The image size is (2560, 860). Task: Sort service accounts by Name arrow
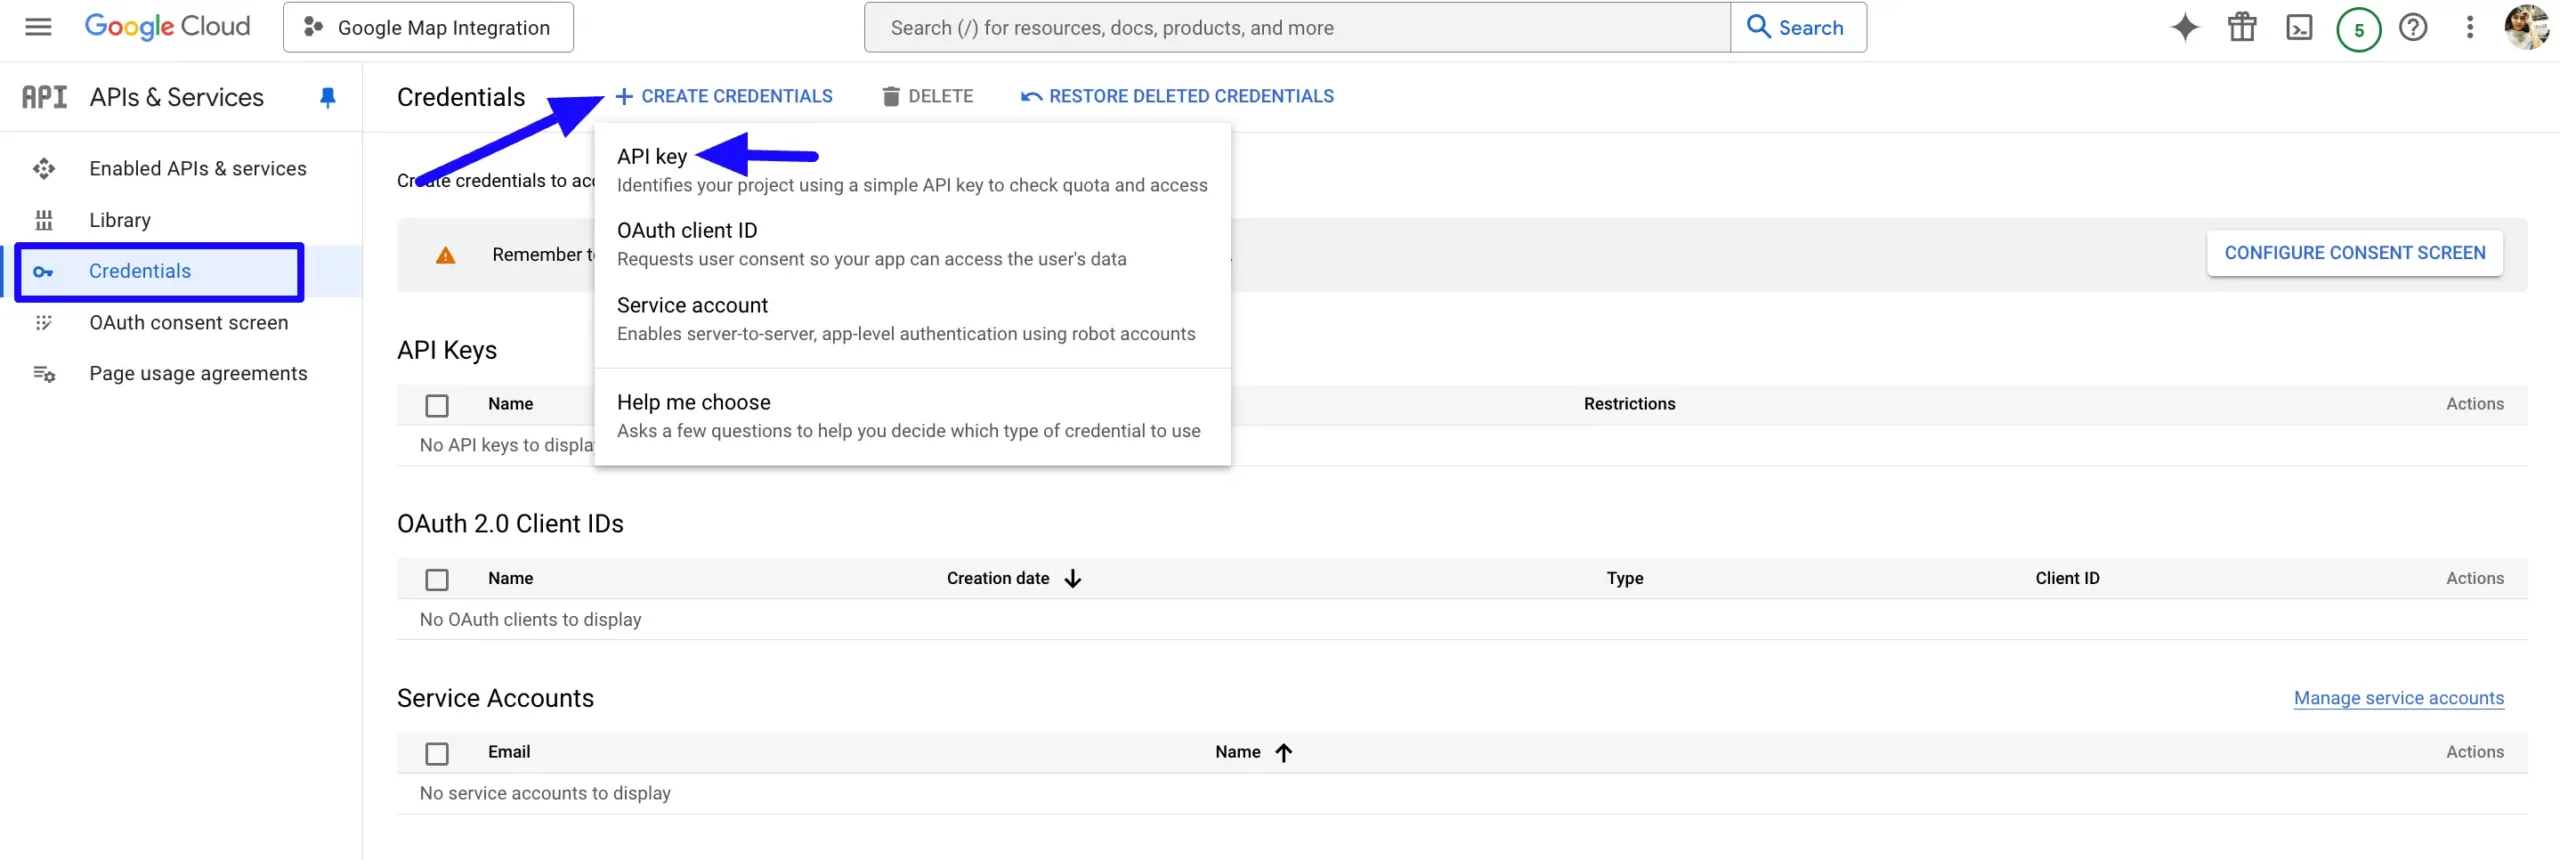point(1283,753)
